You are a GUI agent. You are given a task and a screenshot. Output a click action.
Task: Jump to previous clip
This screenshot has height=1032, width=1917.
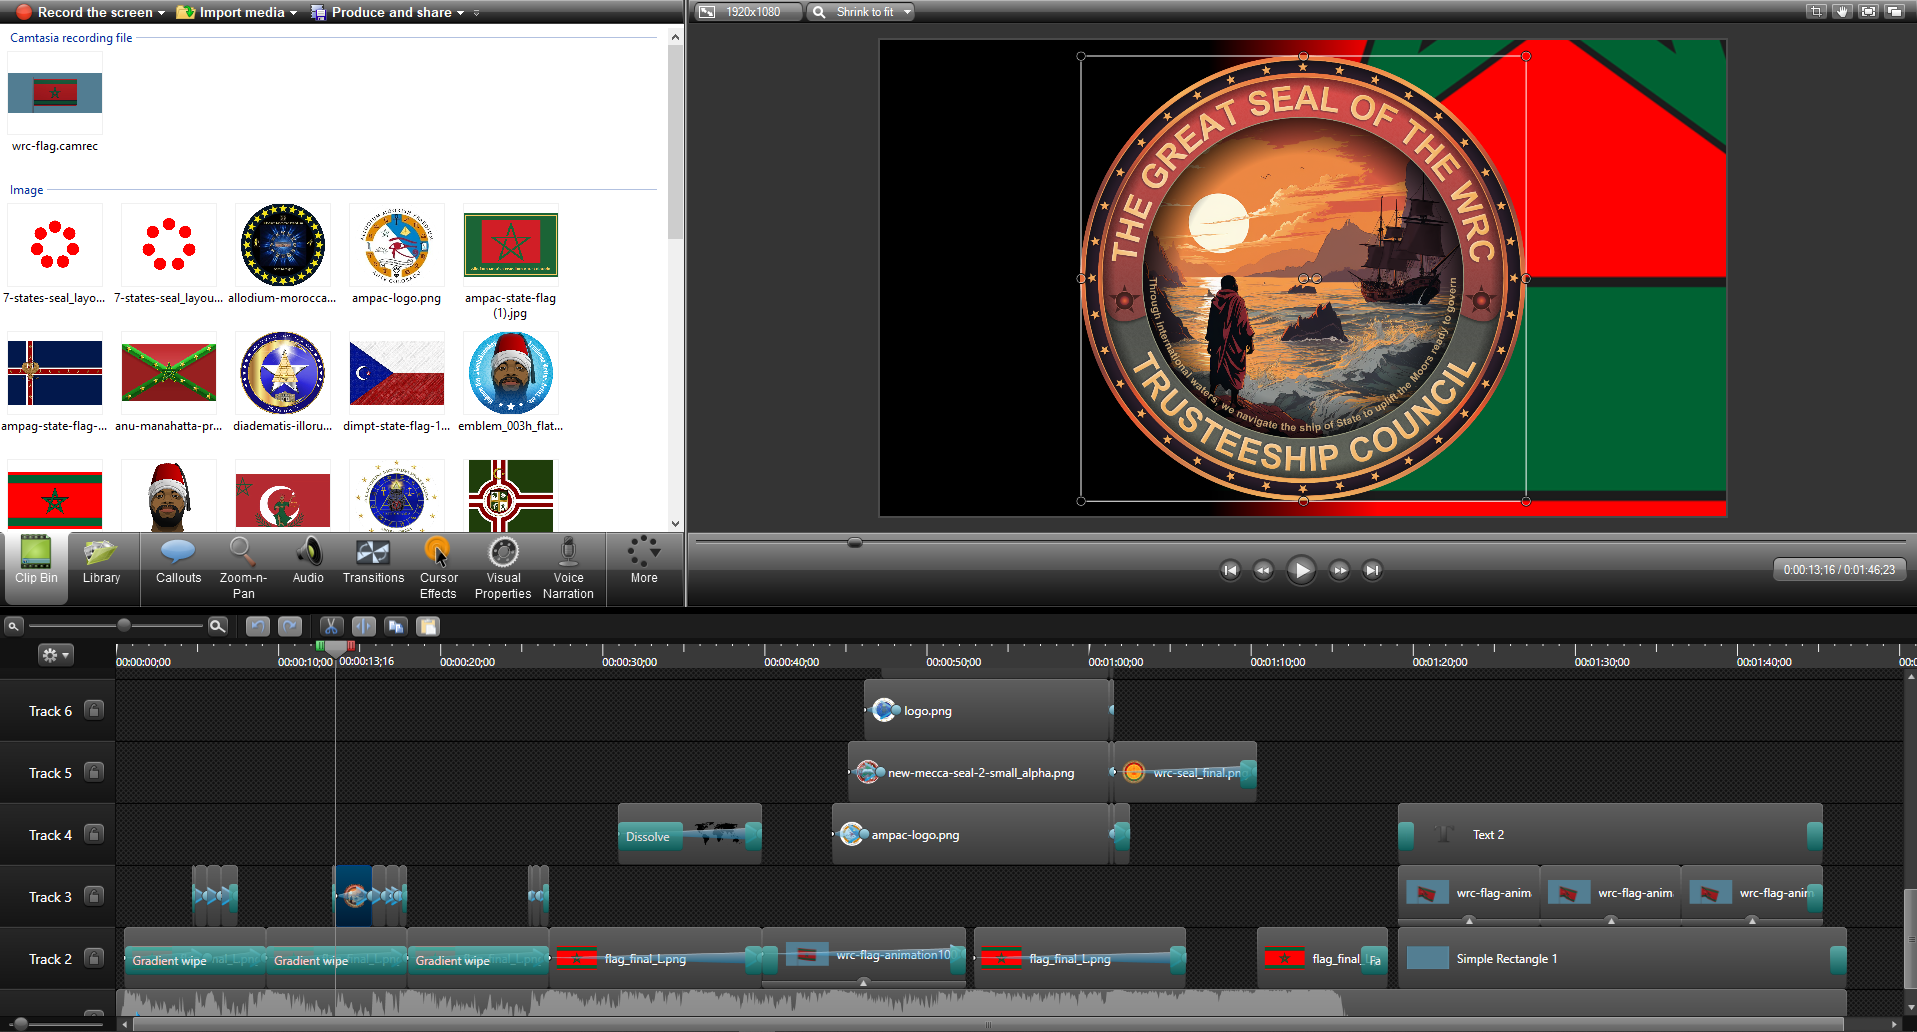1230,570
